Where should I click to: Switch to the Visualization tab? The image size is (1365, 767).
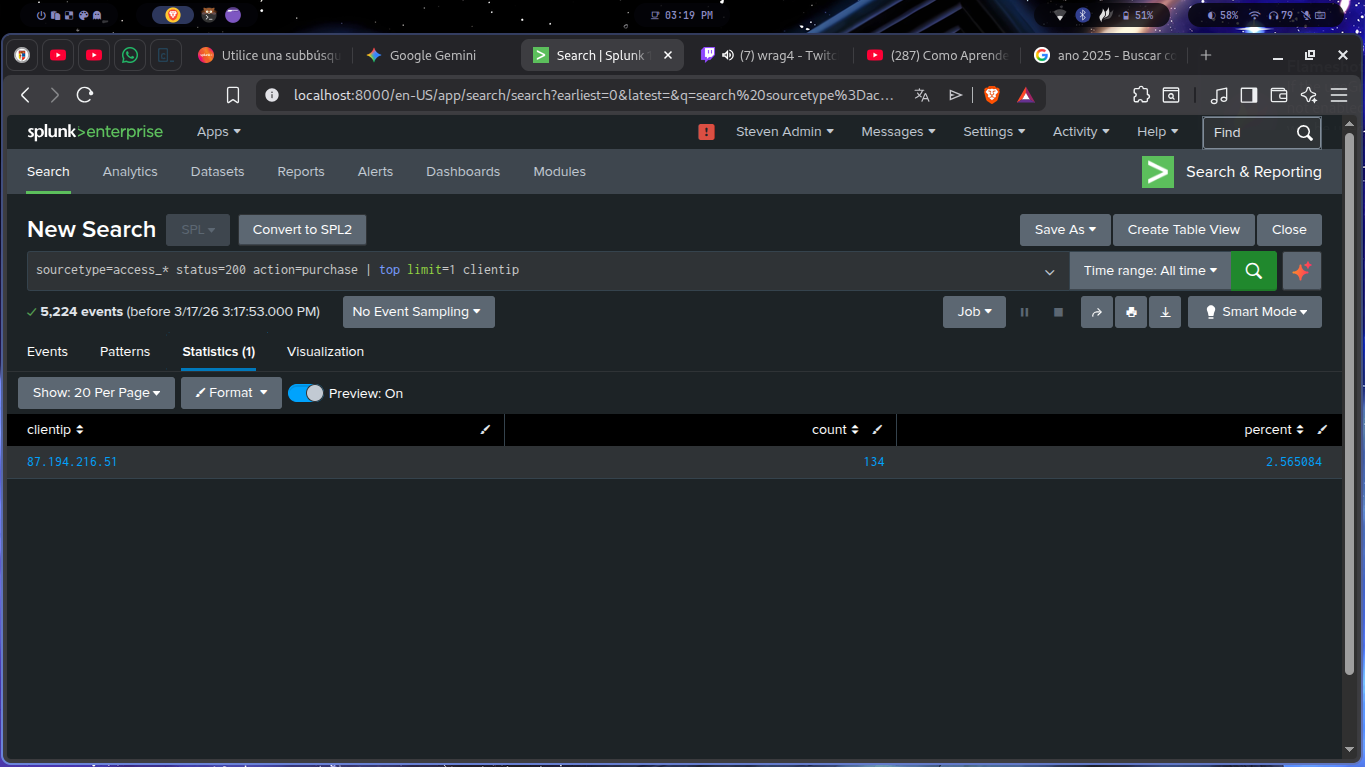(x=325, y=352)
